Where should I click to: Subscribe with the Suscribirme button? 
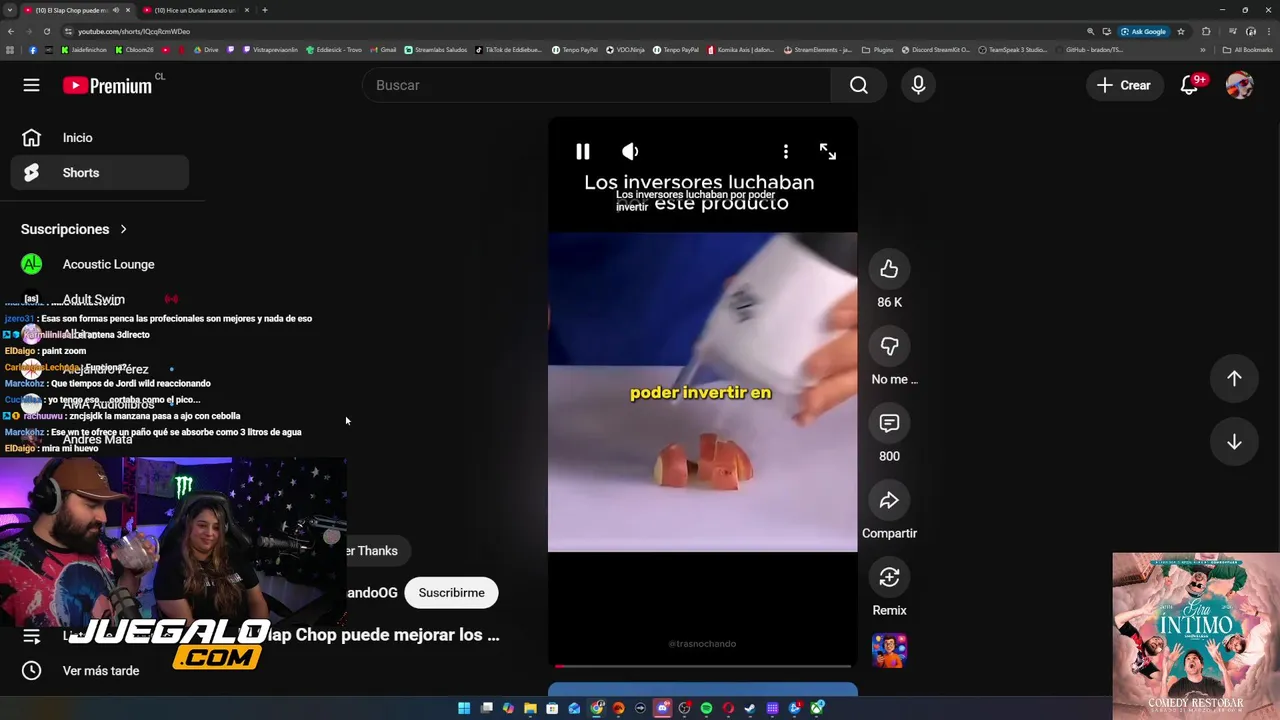[x=451, y=592]
